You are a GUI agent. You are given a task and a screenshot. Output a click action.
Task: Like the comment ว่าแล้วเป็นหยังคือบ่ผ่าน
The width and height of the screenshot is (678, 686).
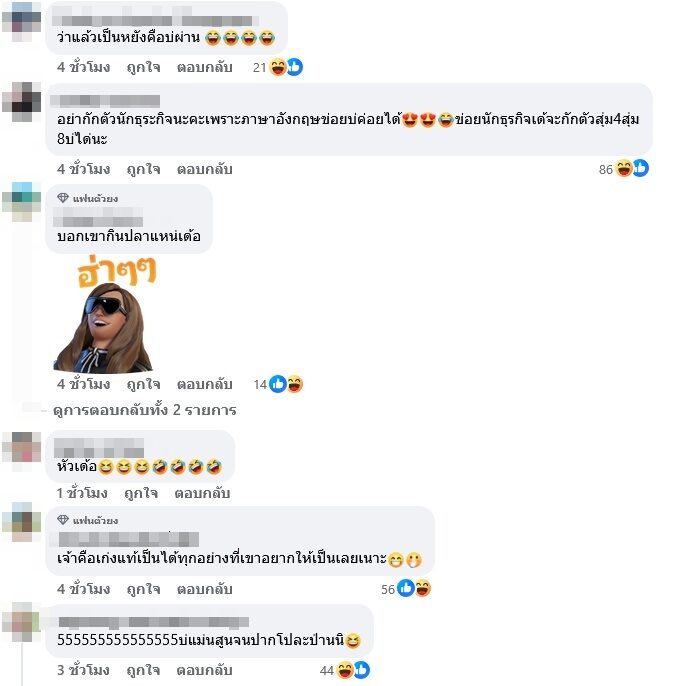click(143, 67)
